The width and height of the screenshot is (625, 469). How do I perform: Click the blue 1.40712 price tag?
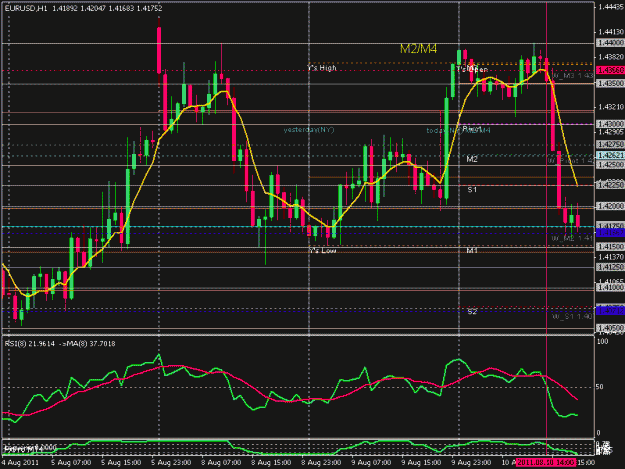tap(610, 310)
